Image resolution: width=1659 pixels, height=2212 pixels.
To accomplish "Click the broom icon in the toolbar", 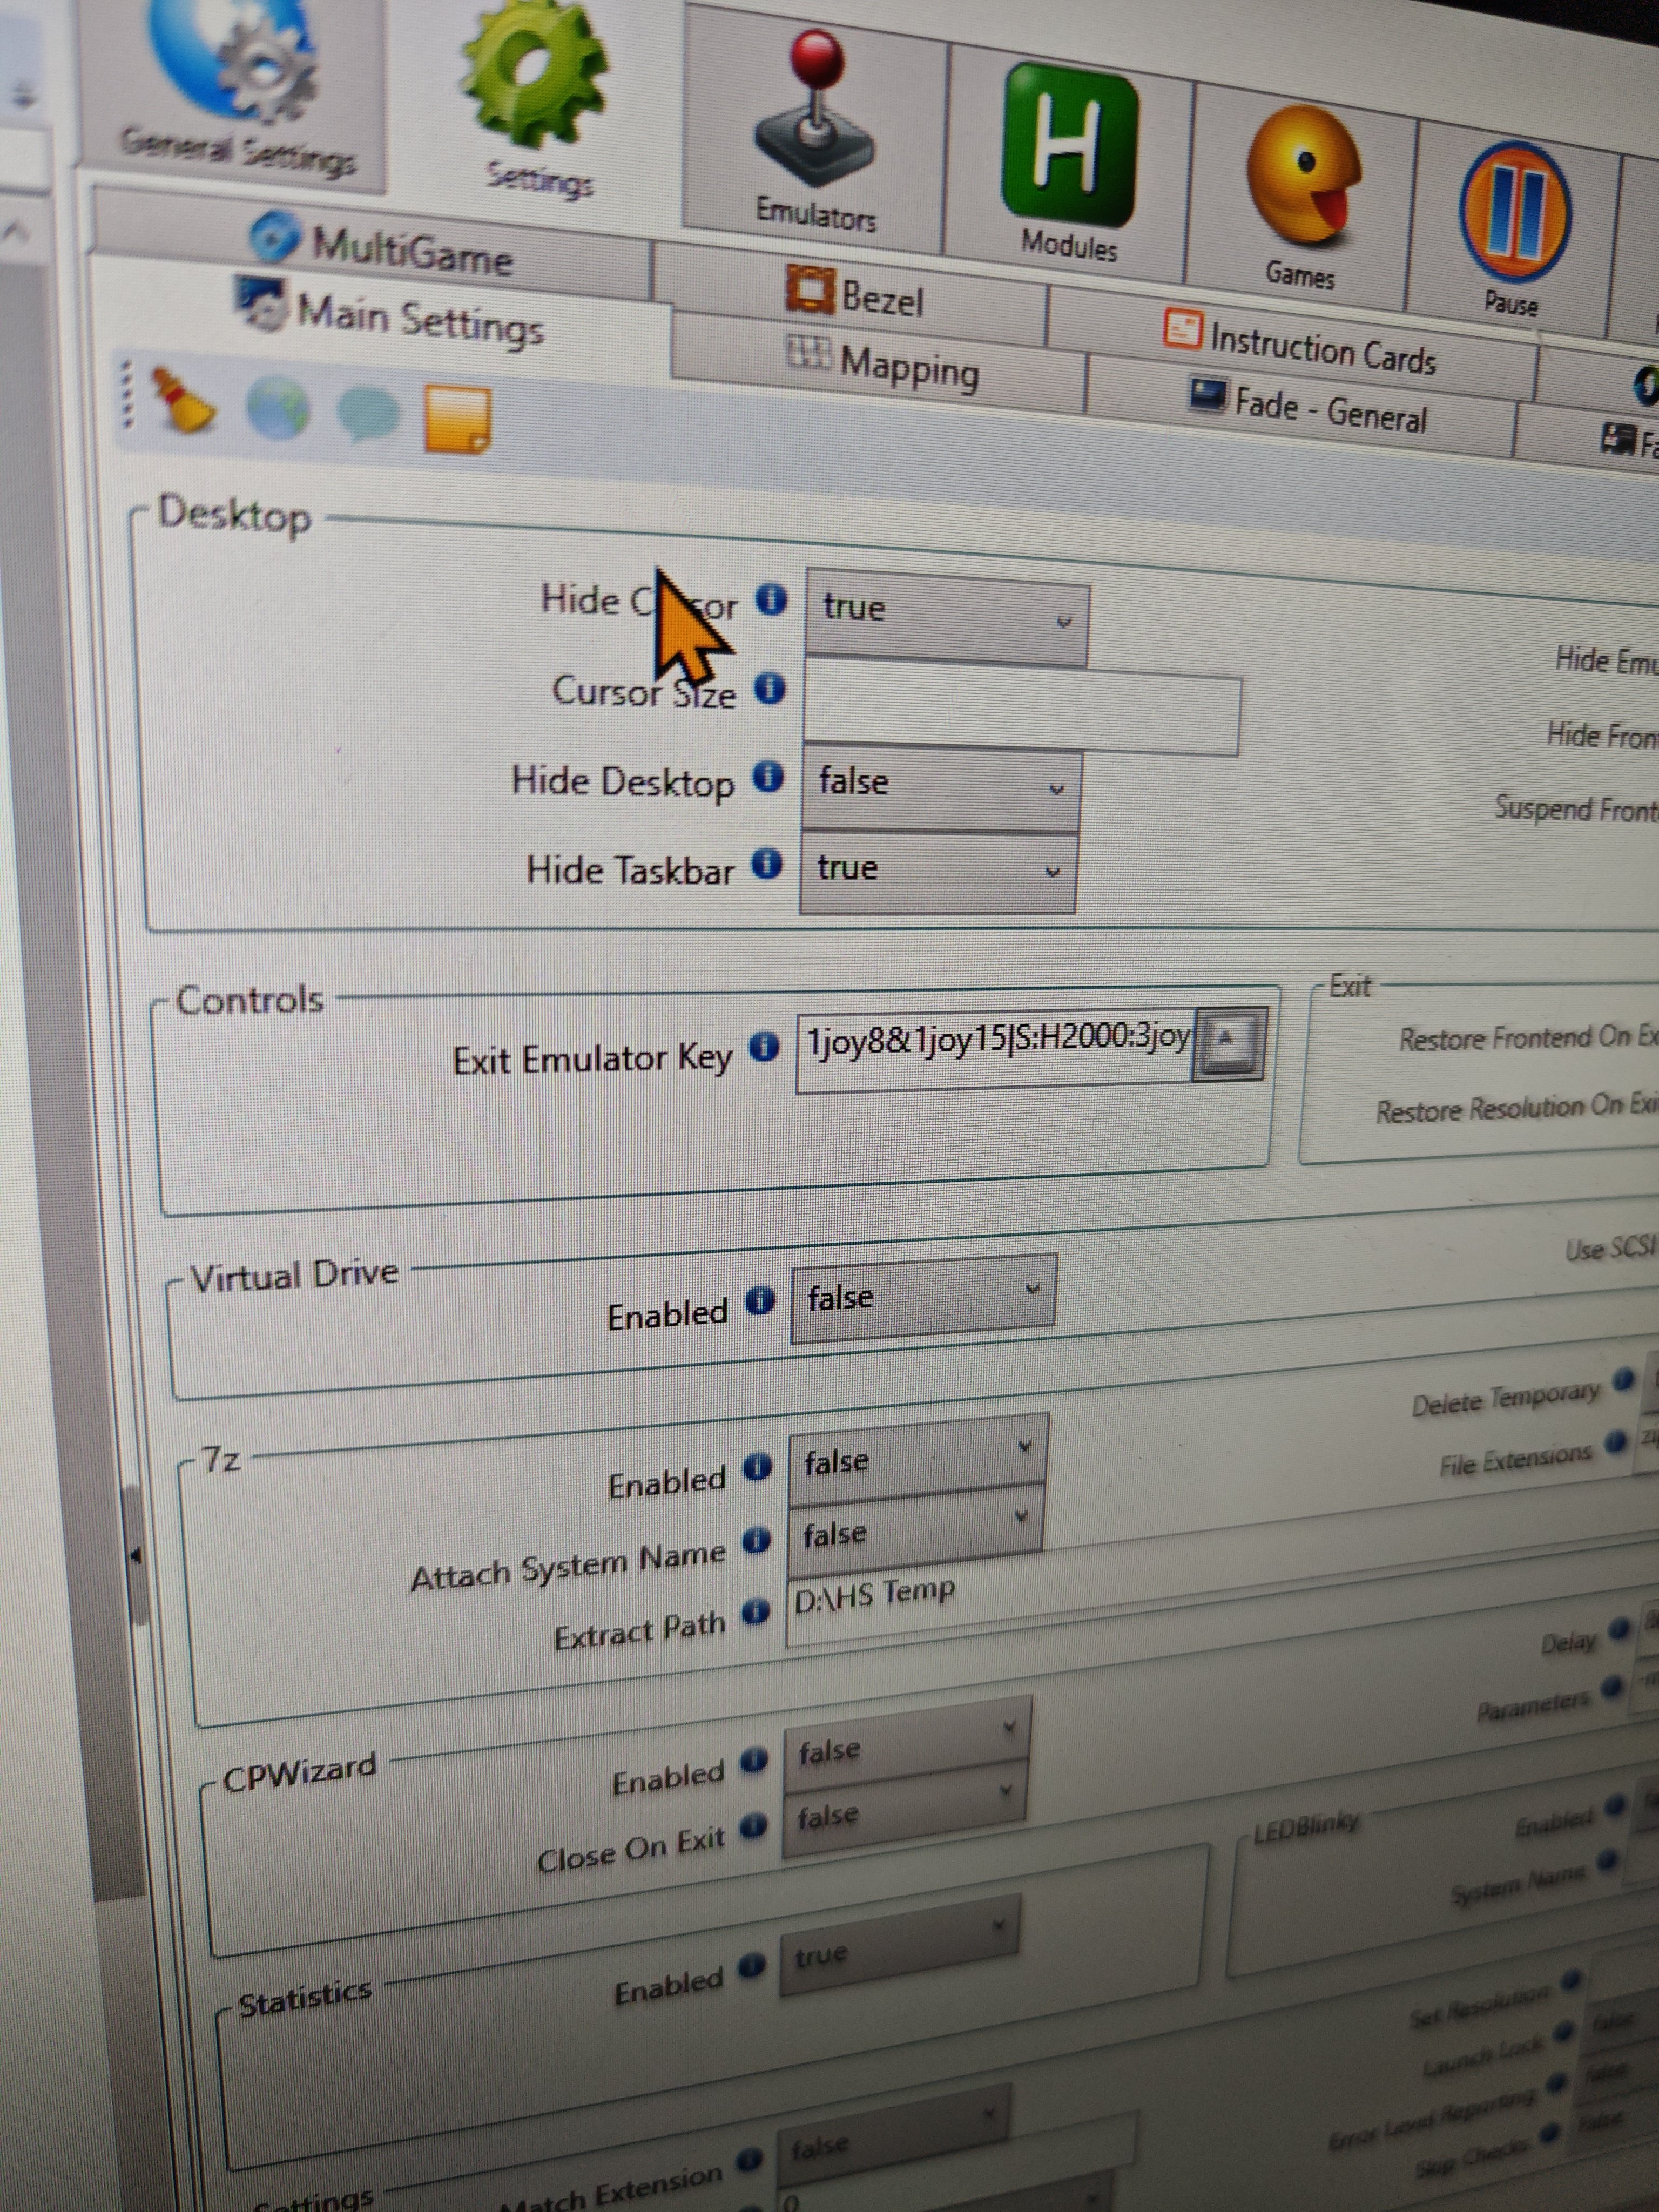I will 182,400.
